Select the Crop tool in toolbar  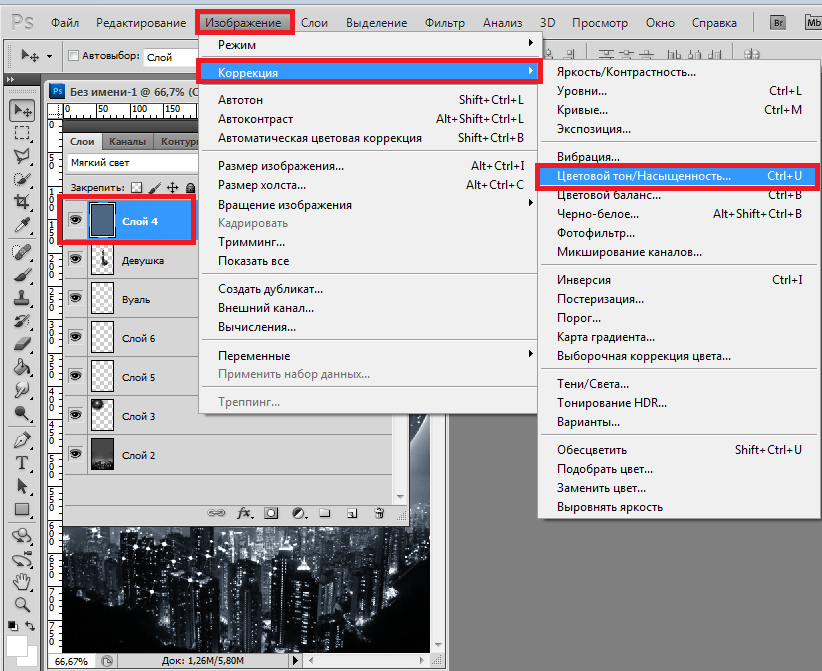tap(22, 202)
